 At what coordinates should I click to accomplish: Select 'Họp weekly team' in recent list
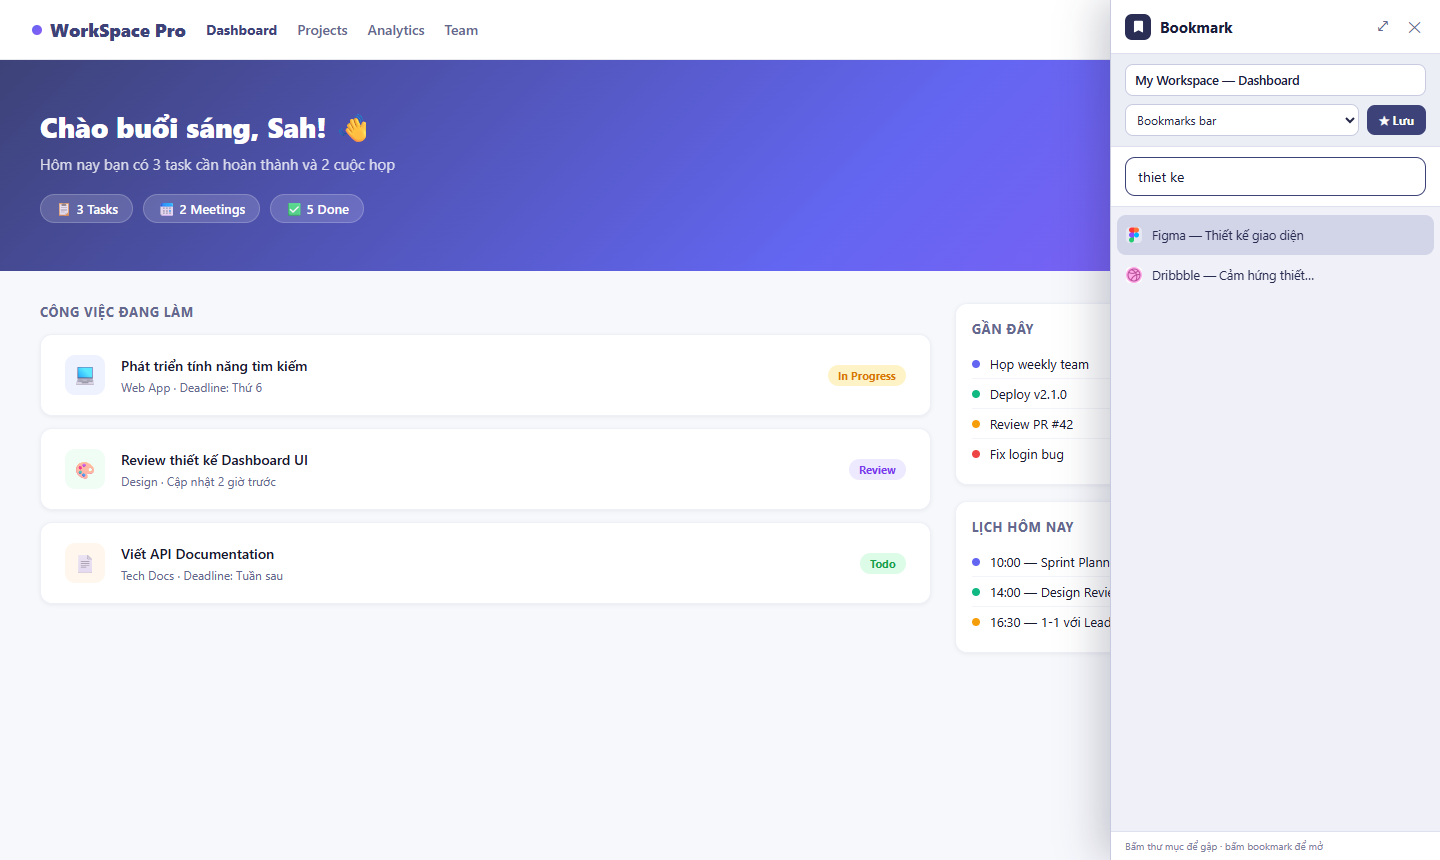[x=1040, y=364]
